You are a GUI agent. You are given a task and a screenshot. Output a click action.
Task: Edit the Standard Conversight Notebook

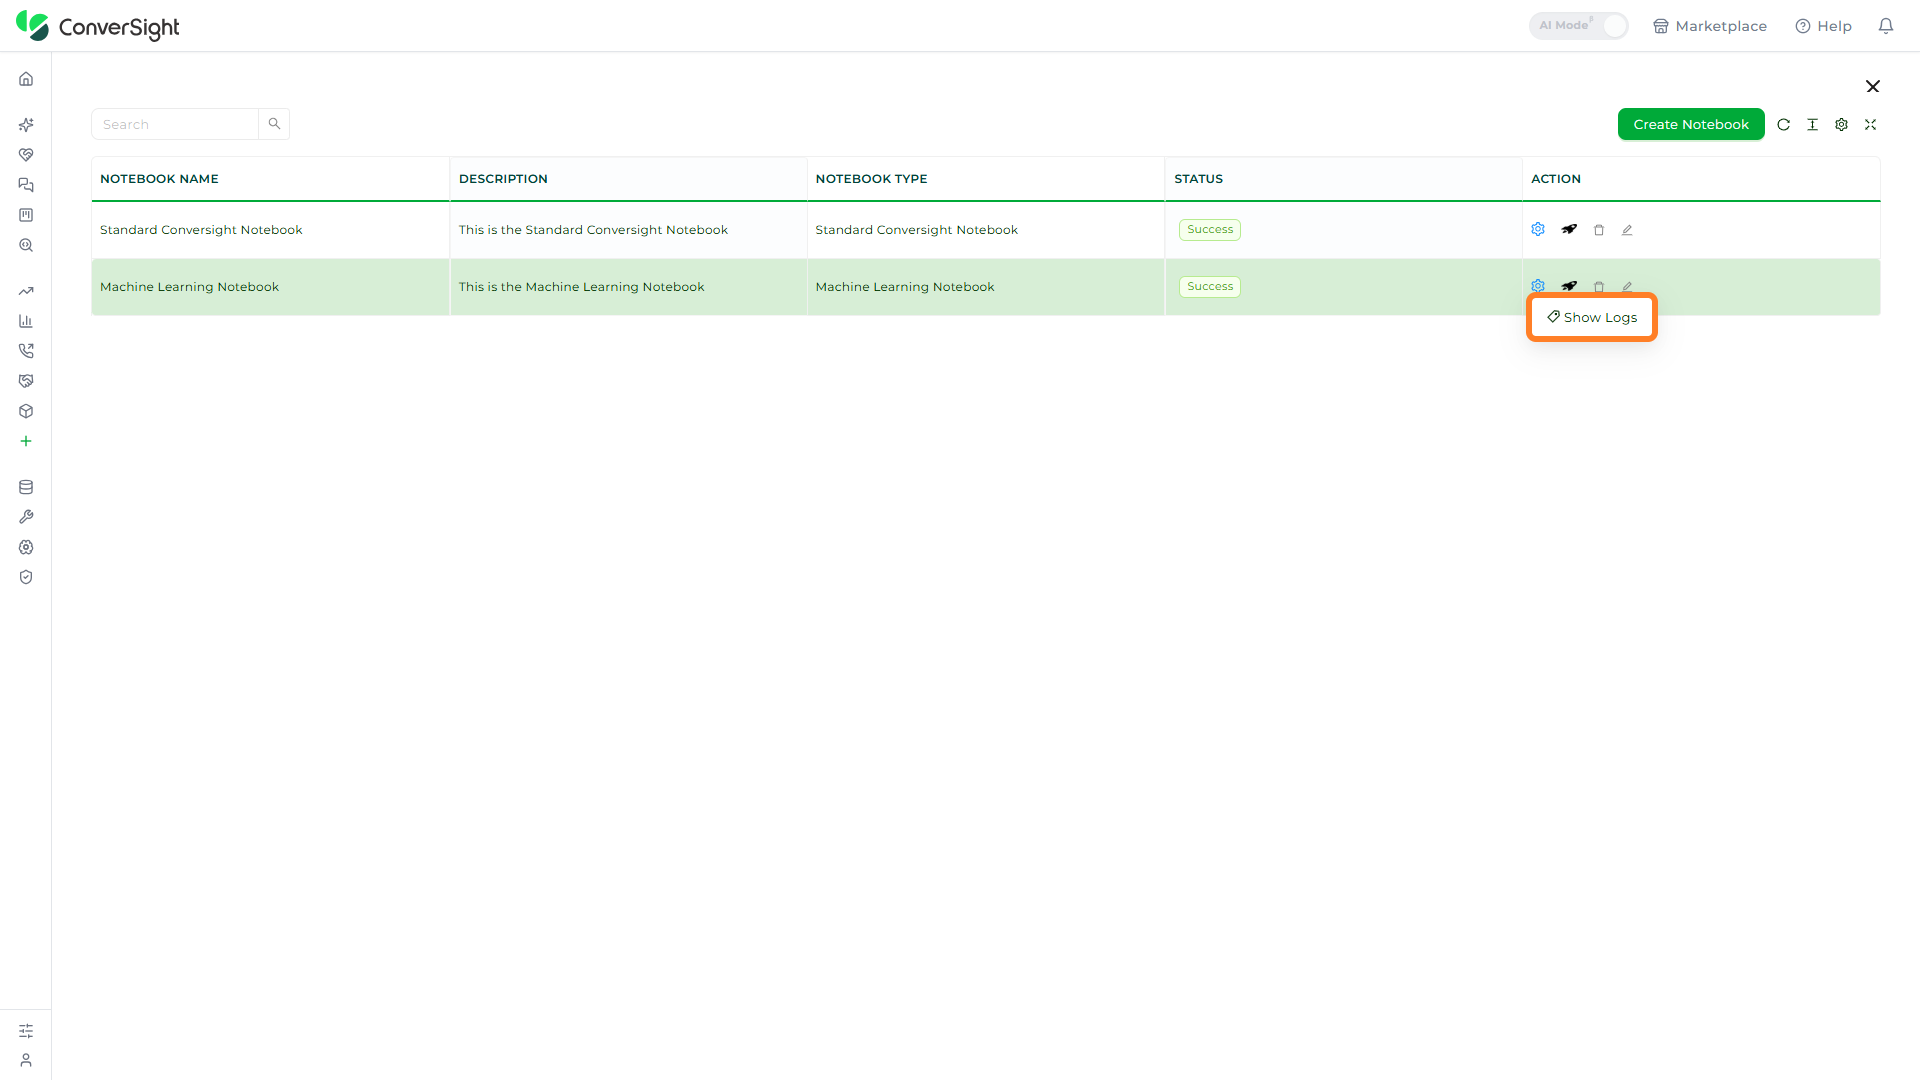1627,230
